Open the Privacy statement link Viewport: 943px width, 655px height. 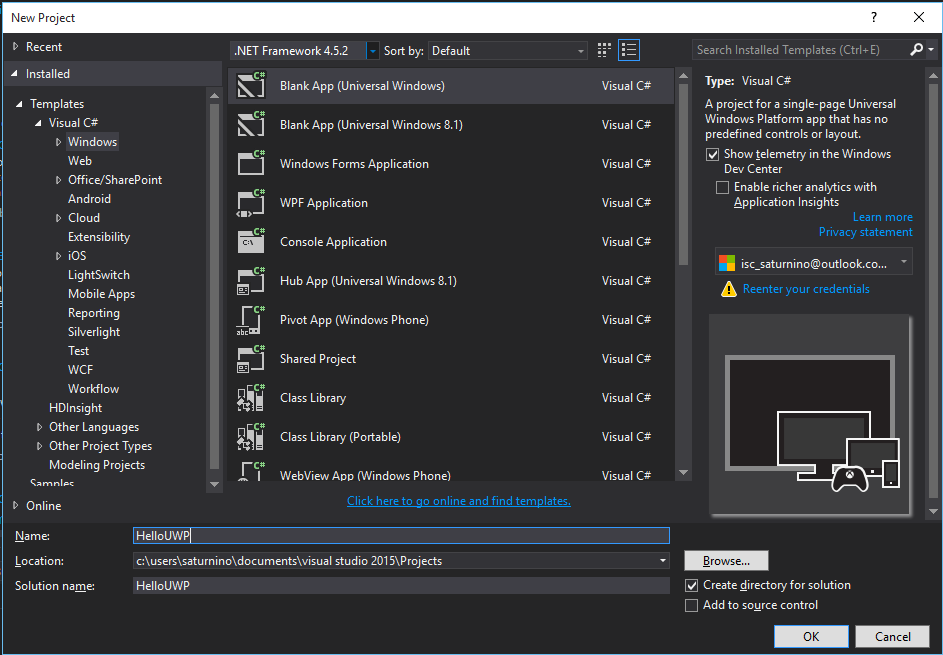click(x=865, y=232)
